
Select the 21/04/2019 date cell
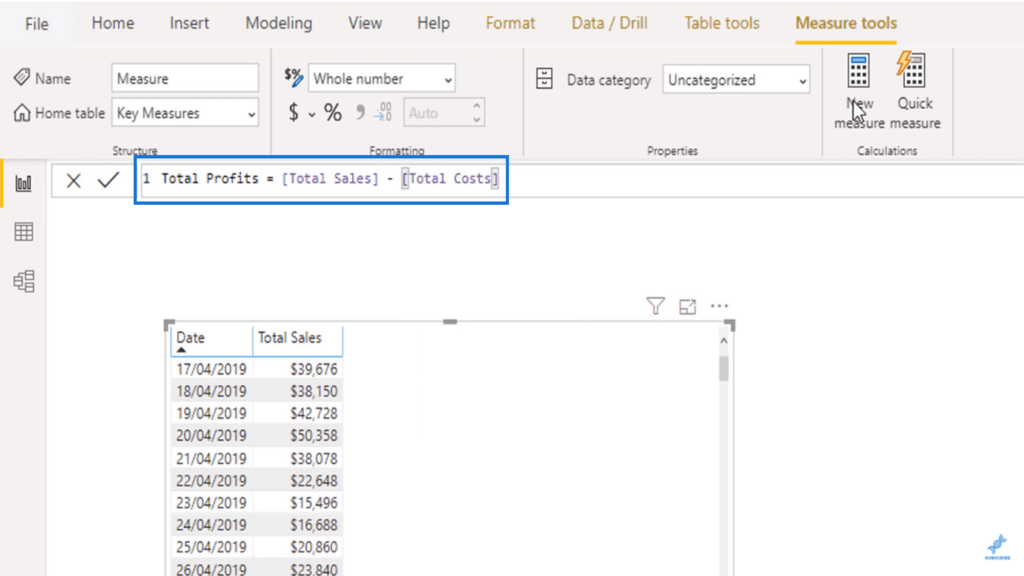point(211,458)
